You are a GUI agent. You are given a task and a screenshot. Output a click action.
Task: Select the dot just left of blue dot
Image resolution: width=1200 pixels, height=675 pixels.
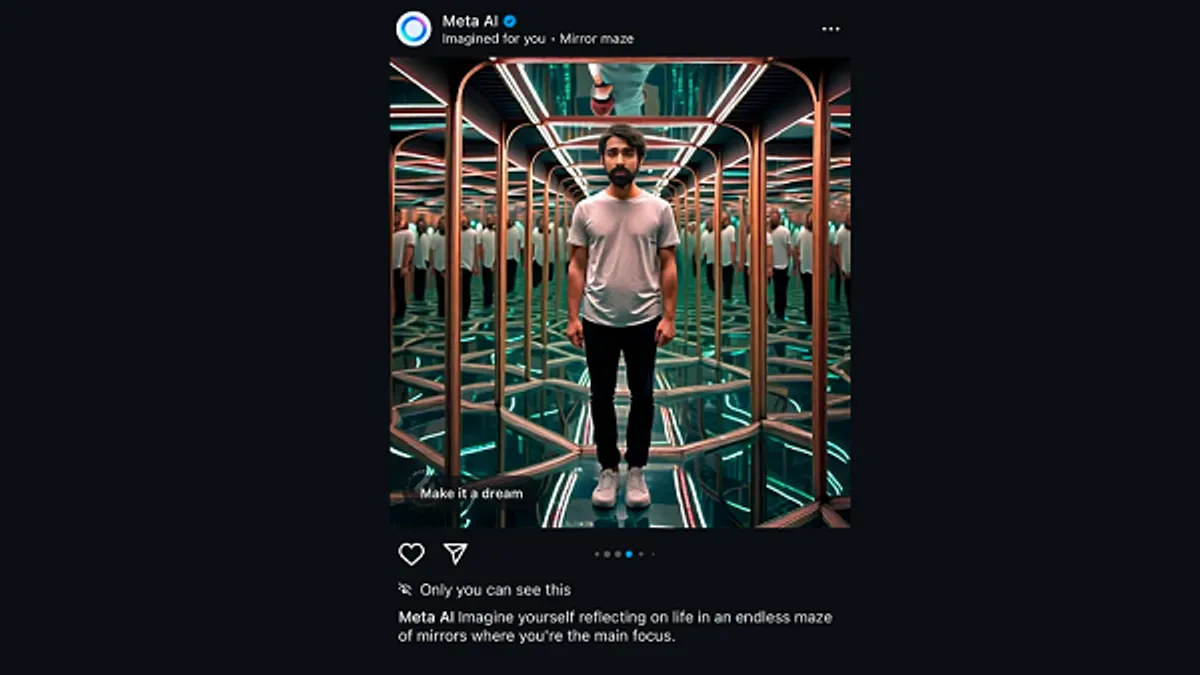[x=618, y=554]
